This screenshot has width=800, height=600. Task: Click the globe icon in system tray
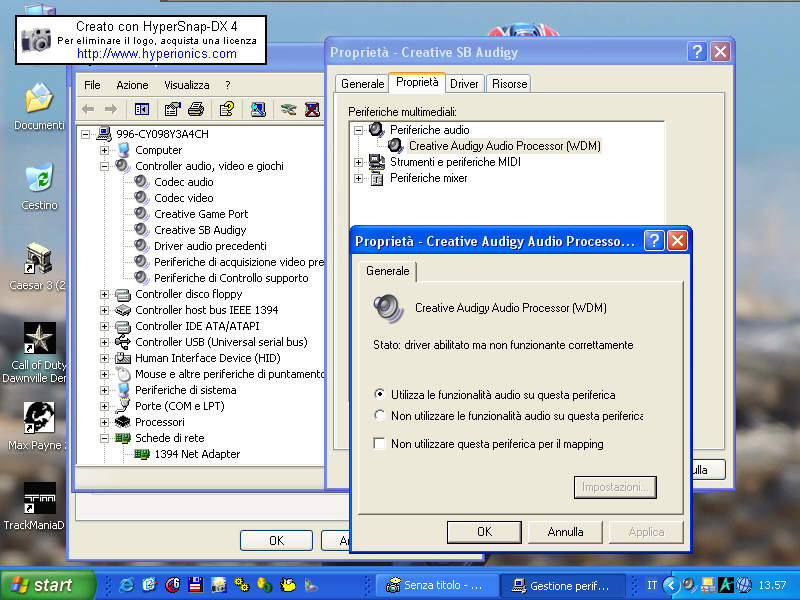tap(744, 585)
